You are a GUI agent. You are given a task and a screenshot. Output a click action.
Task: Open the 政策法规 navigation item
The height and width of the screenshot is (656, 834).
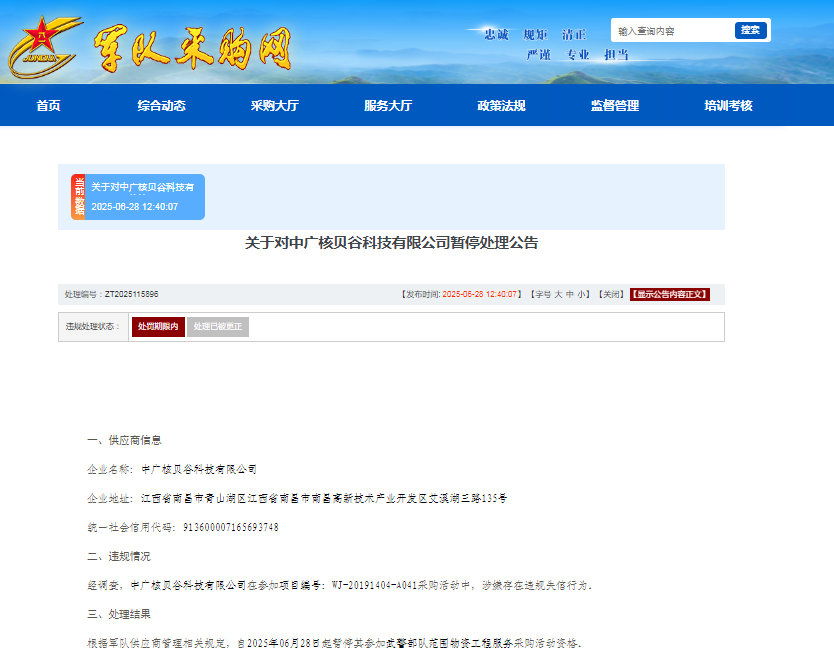[502, 105]
